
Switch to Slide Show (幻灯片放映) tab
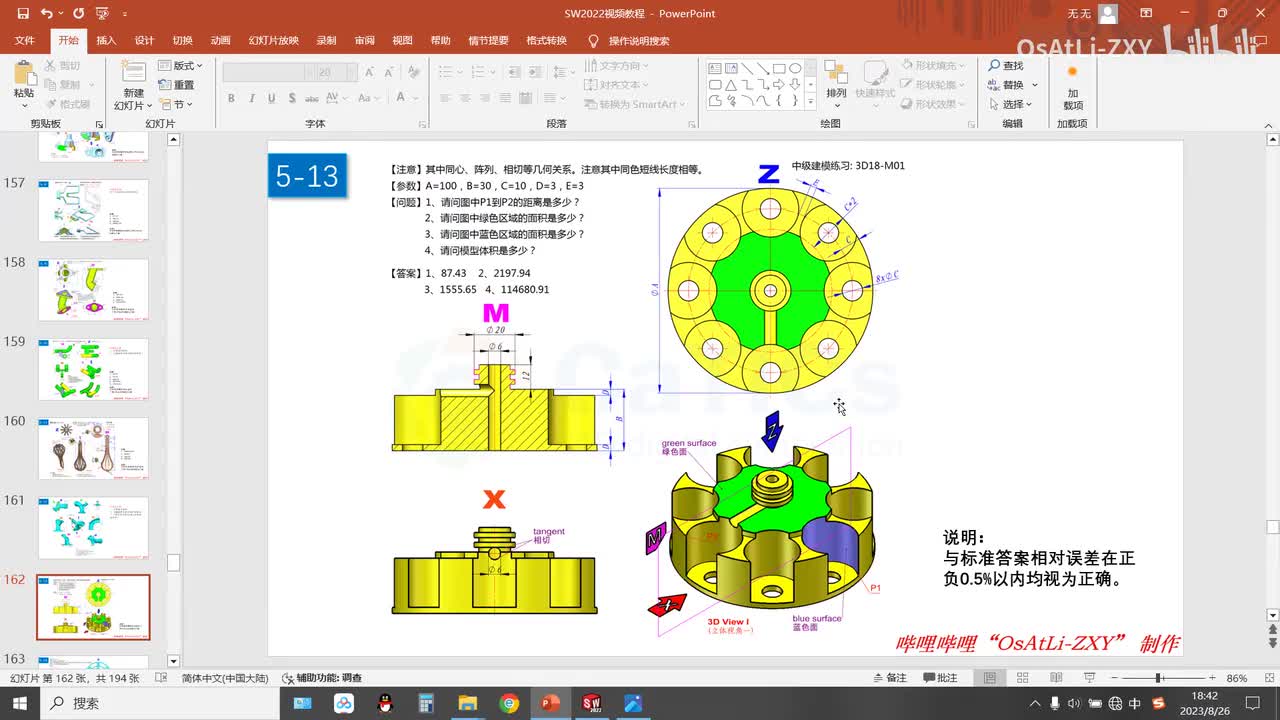pyautogui.click(x=274, y=41)
